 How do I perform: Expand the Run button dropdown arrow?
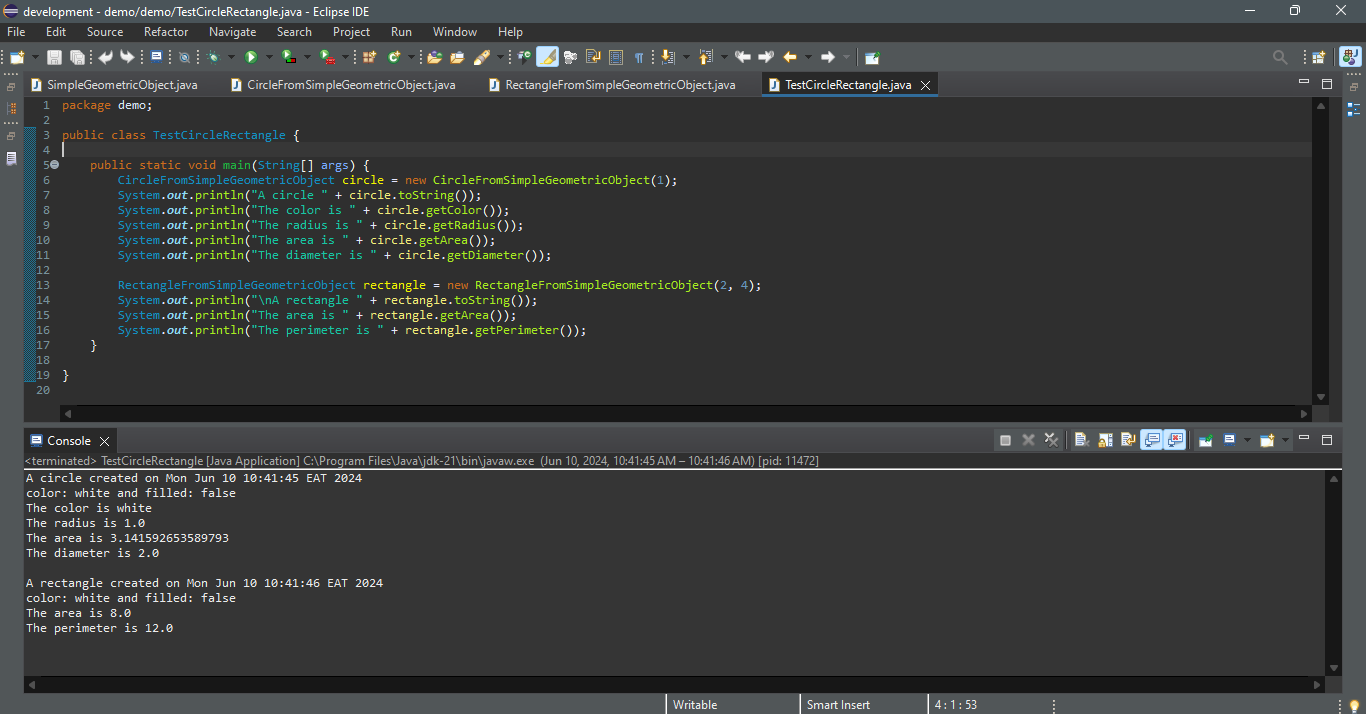coord(268,57)
